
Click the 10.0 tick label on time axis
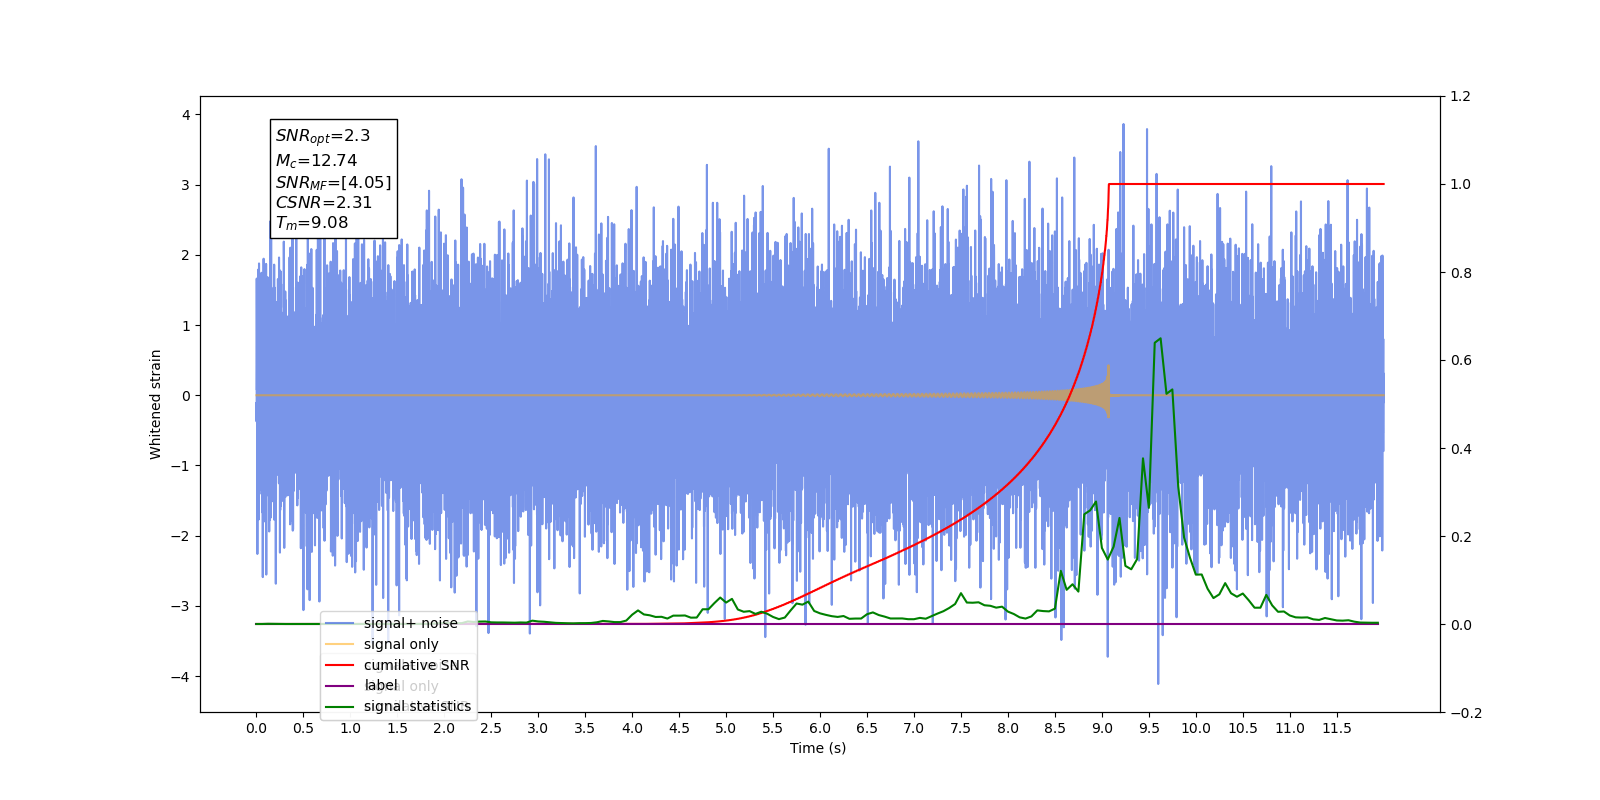(x=1196, y=728)
